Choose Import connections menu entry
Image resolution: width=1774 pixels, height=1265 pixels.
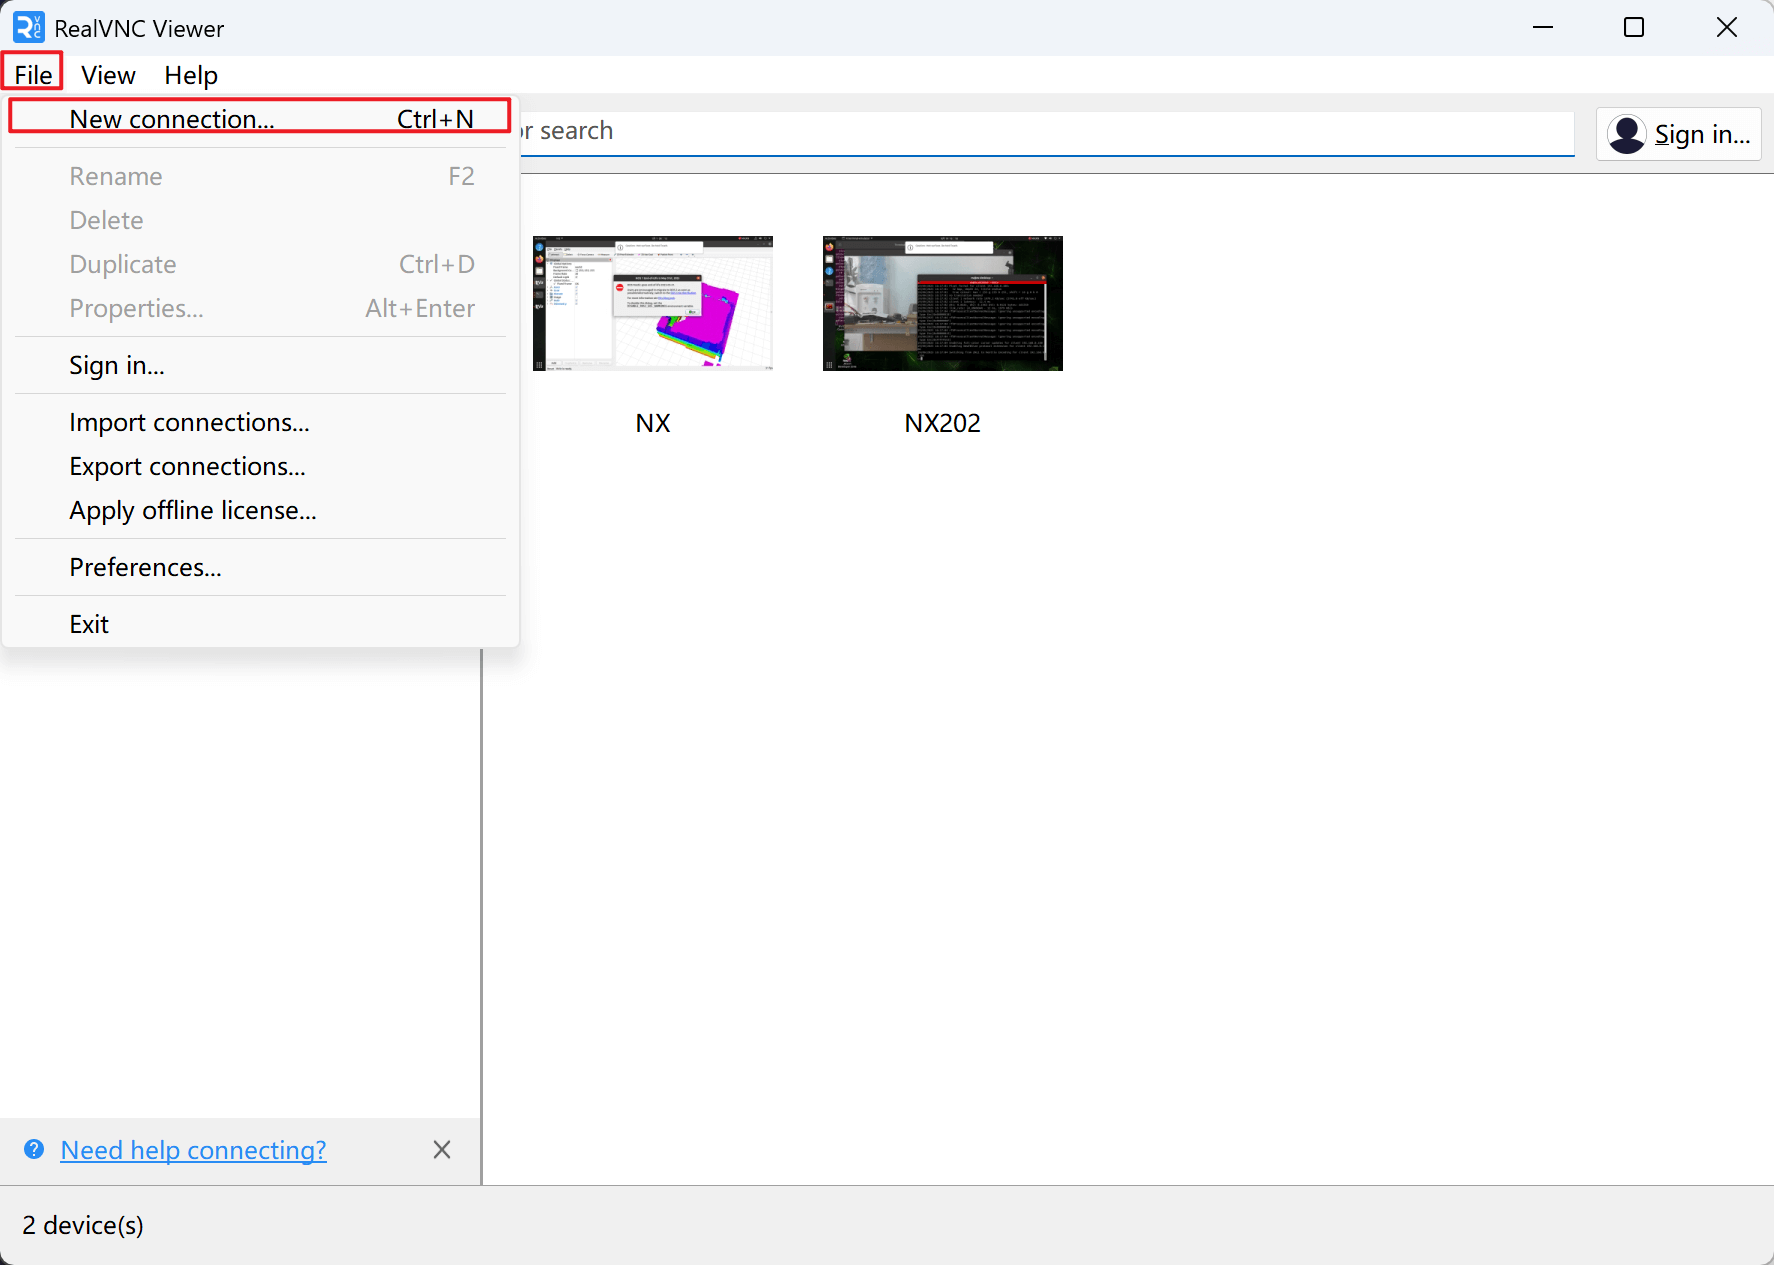189,423
